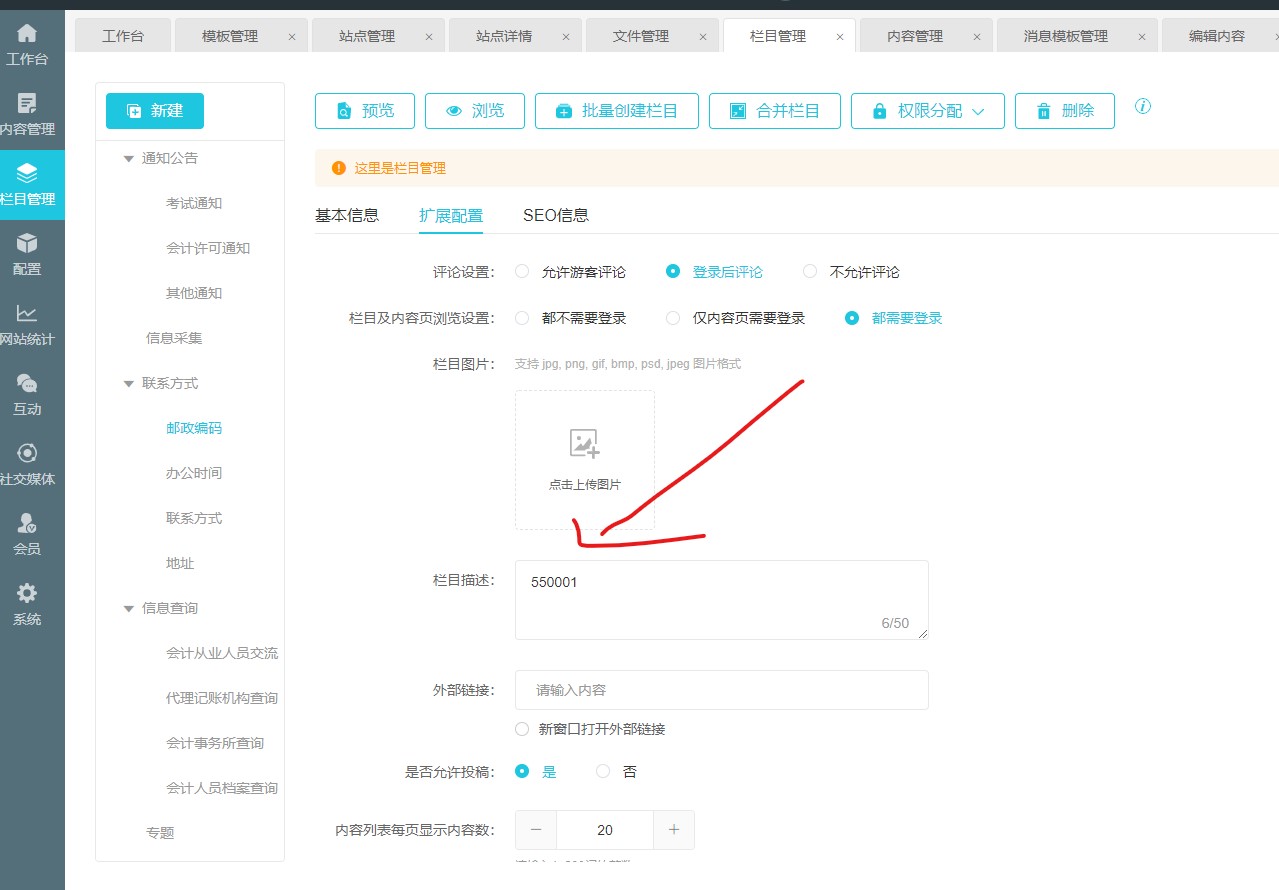This screenshot has height=890, width=1279.
Task: Click the 内容管理 sidebar icon
Action: [x=27, y=104]
